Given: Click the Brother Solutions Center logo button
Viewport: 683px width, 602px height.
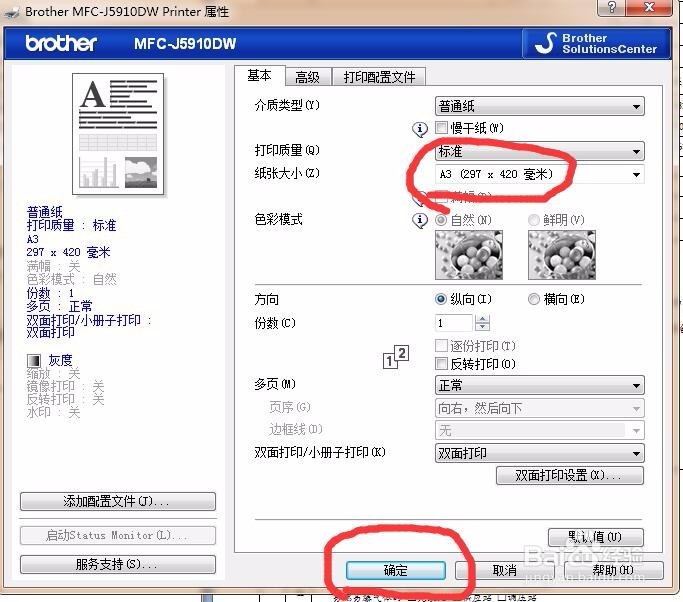Looking at the screenshot, I should (x=596, y=44).
